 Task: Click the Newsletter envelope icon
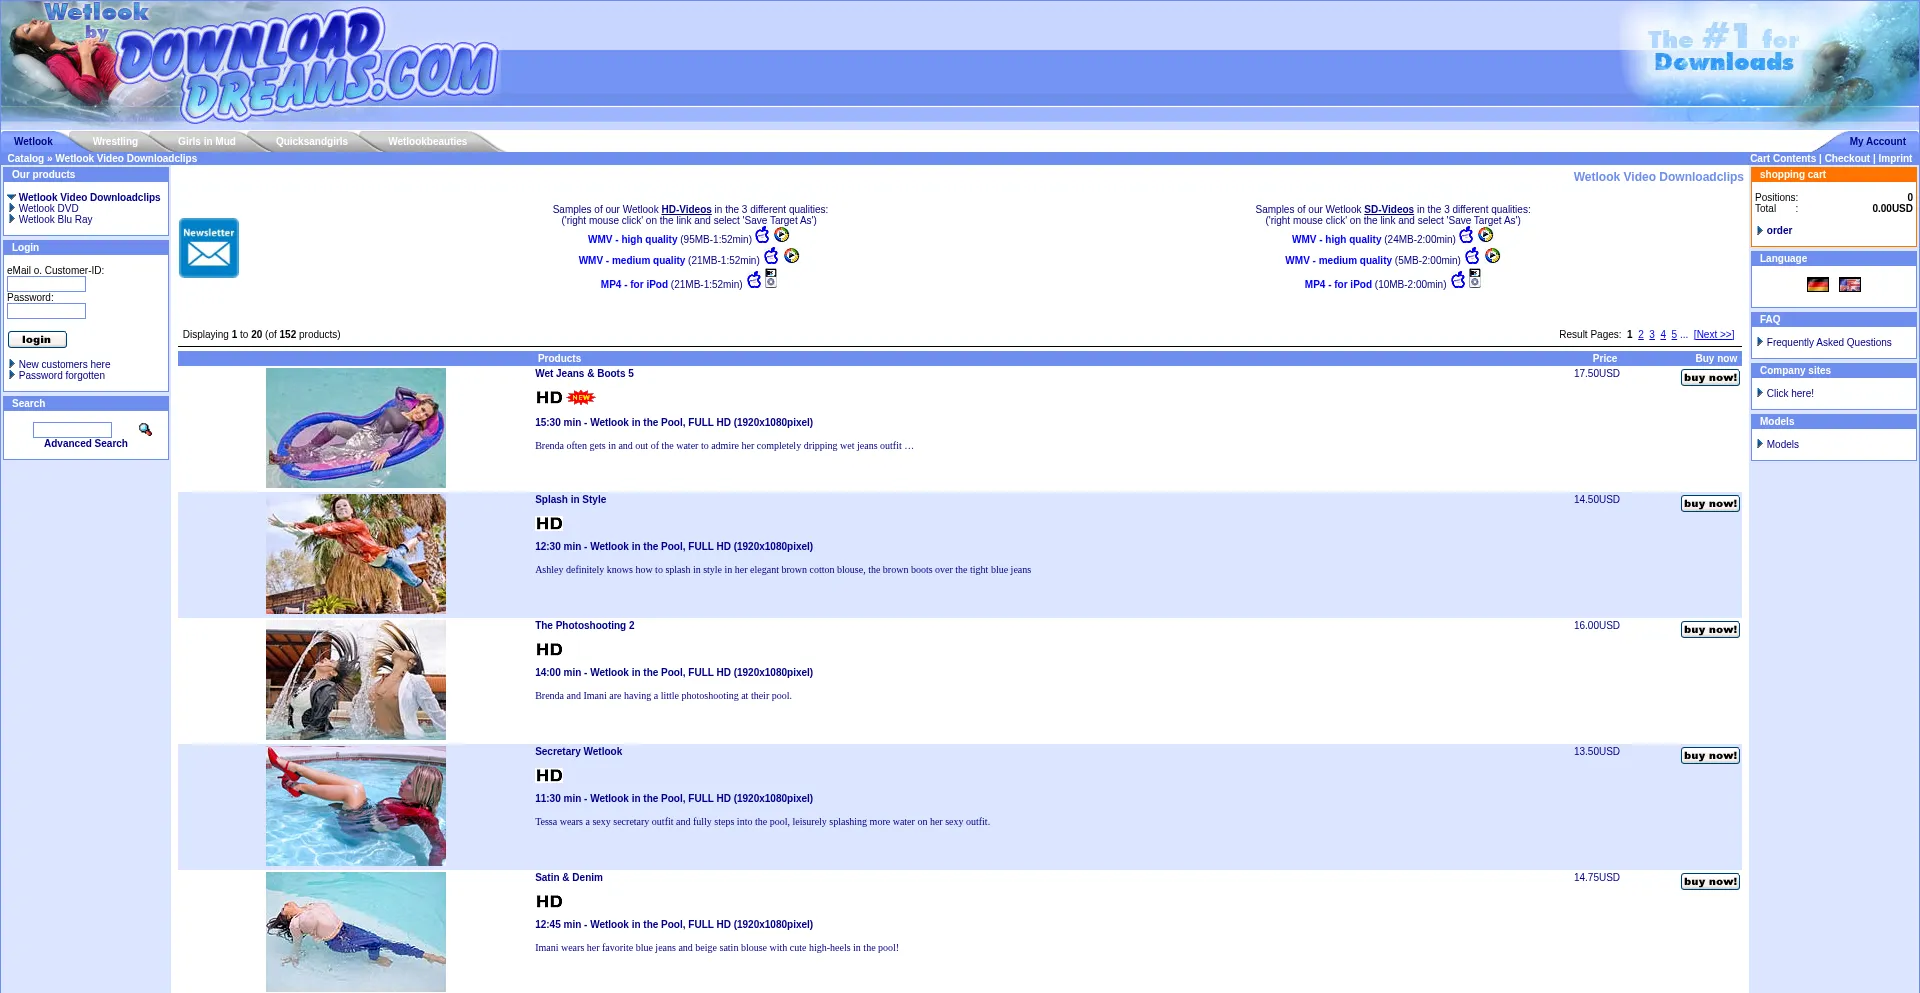tap(209, 248)
